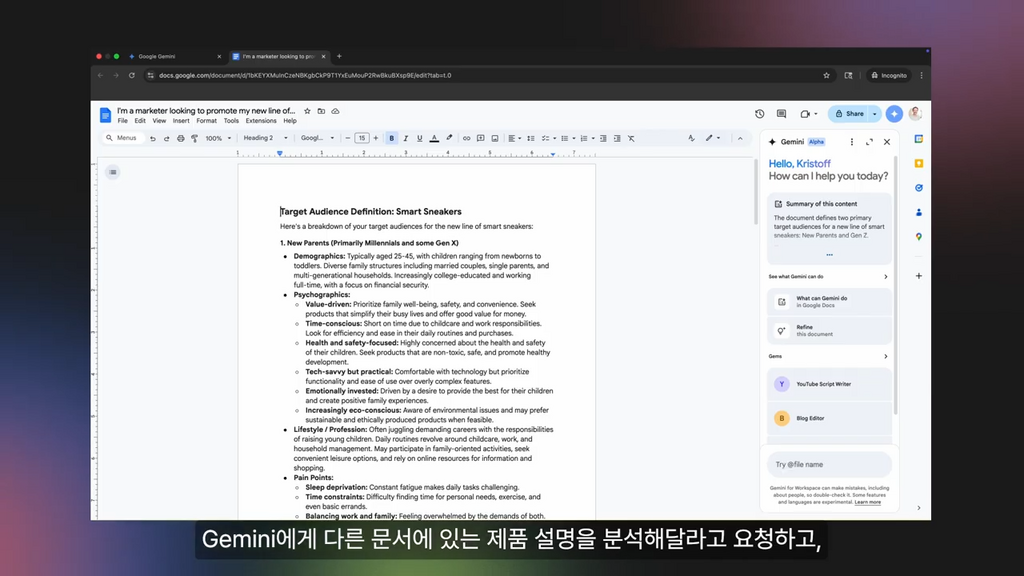This screenshot has height=576, width=1024.
Task: Check the cloud save status icon
Action: coord(336,111)
